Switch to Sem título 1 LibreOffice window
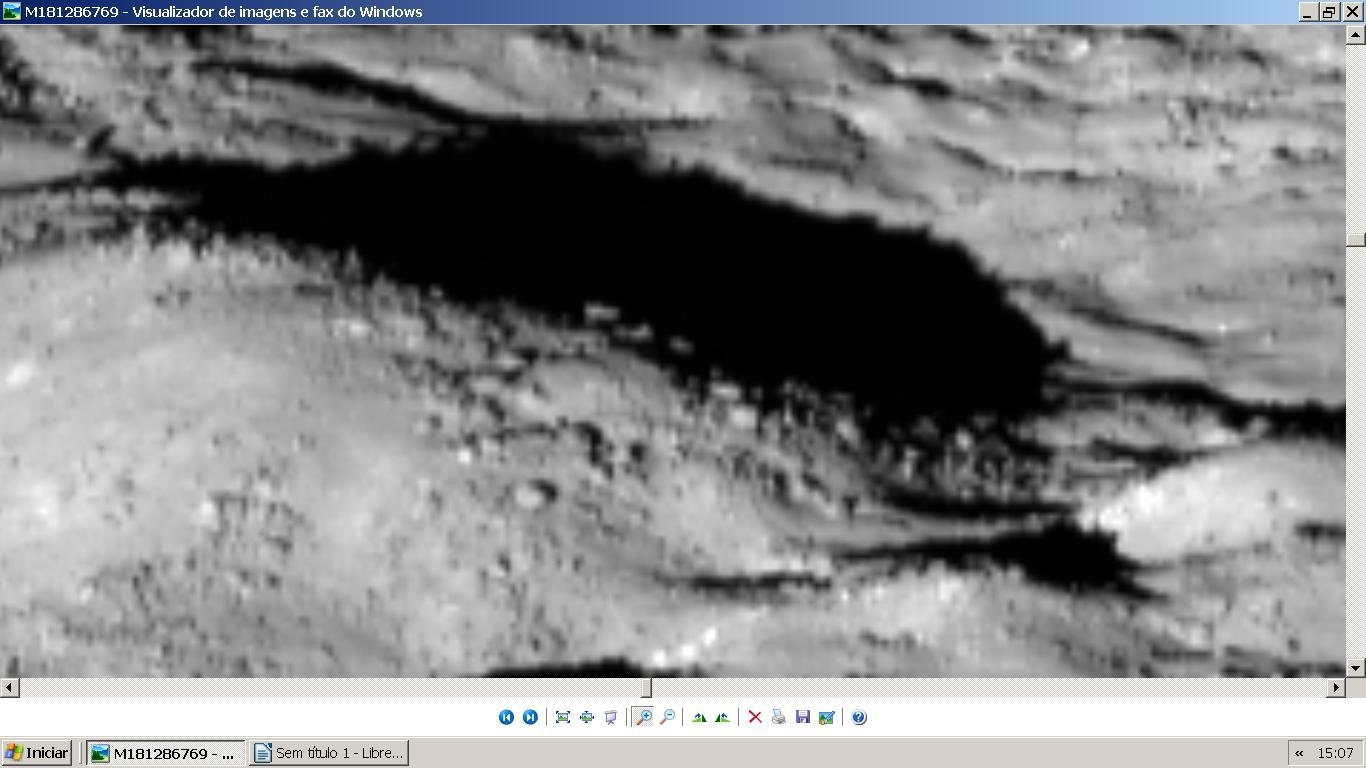The width and height of the screenshot is (1366, 768). pos(329,753)
